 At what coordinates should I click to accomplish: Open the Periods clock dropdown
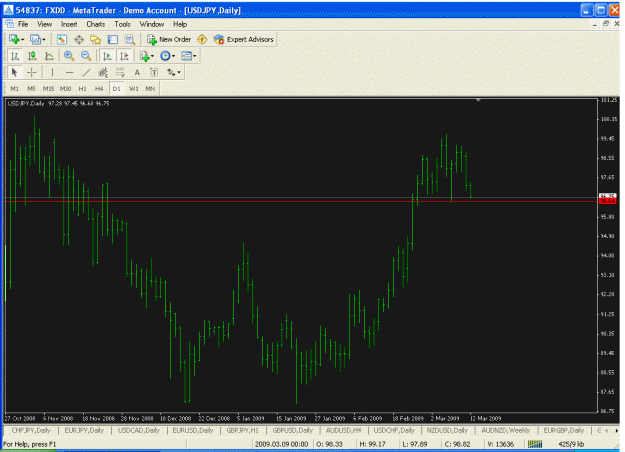point(167,56)
